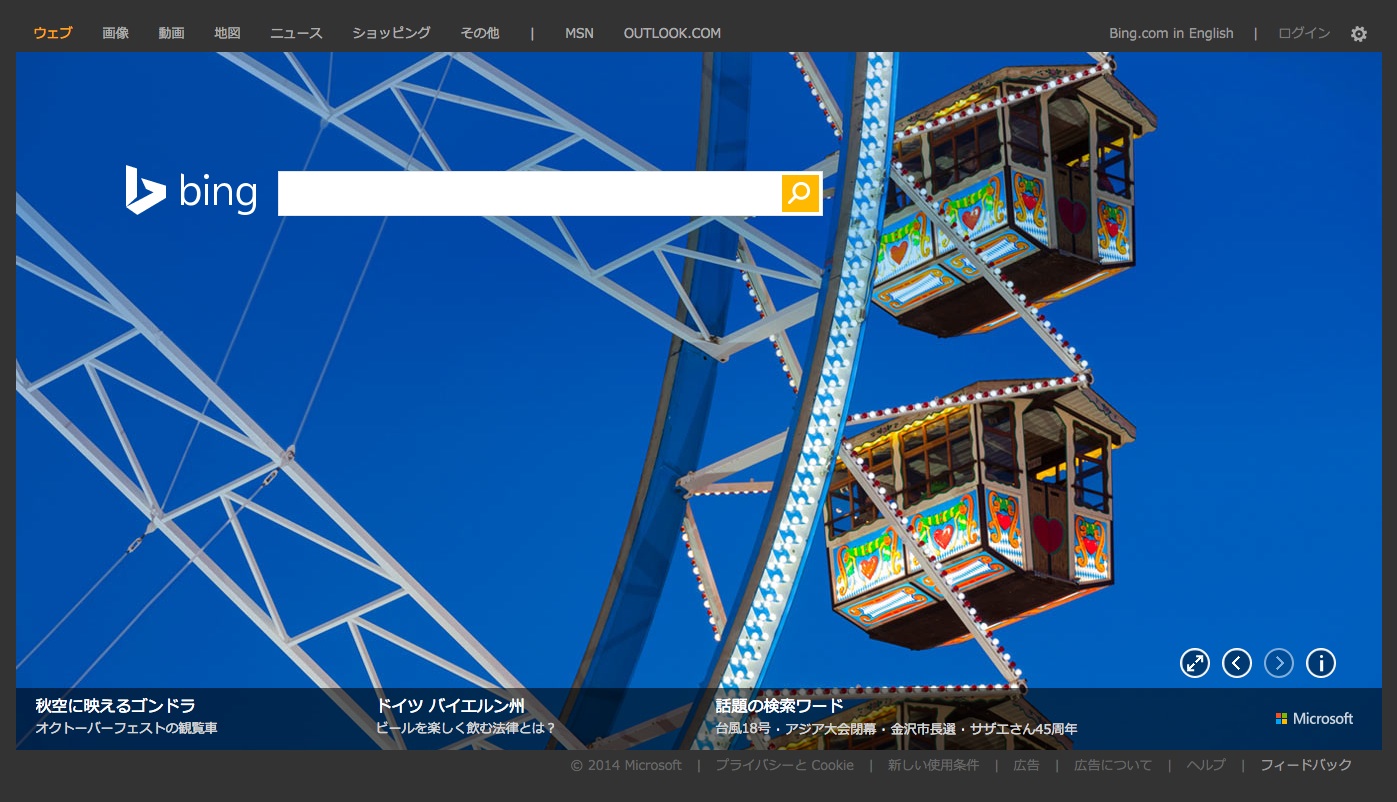The image size is (1397, 802).
Task: Click the ショッピング navigation item
Action: point(391,33)
